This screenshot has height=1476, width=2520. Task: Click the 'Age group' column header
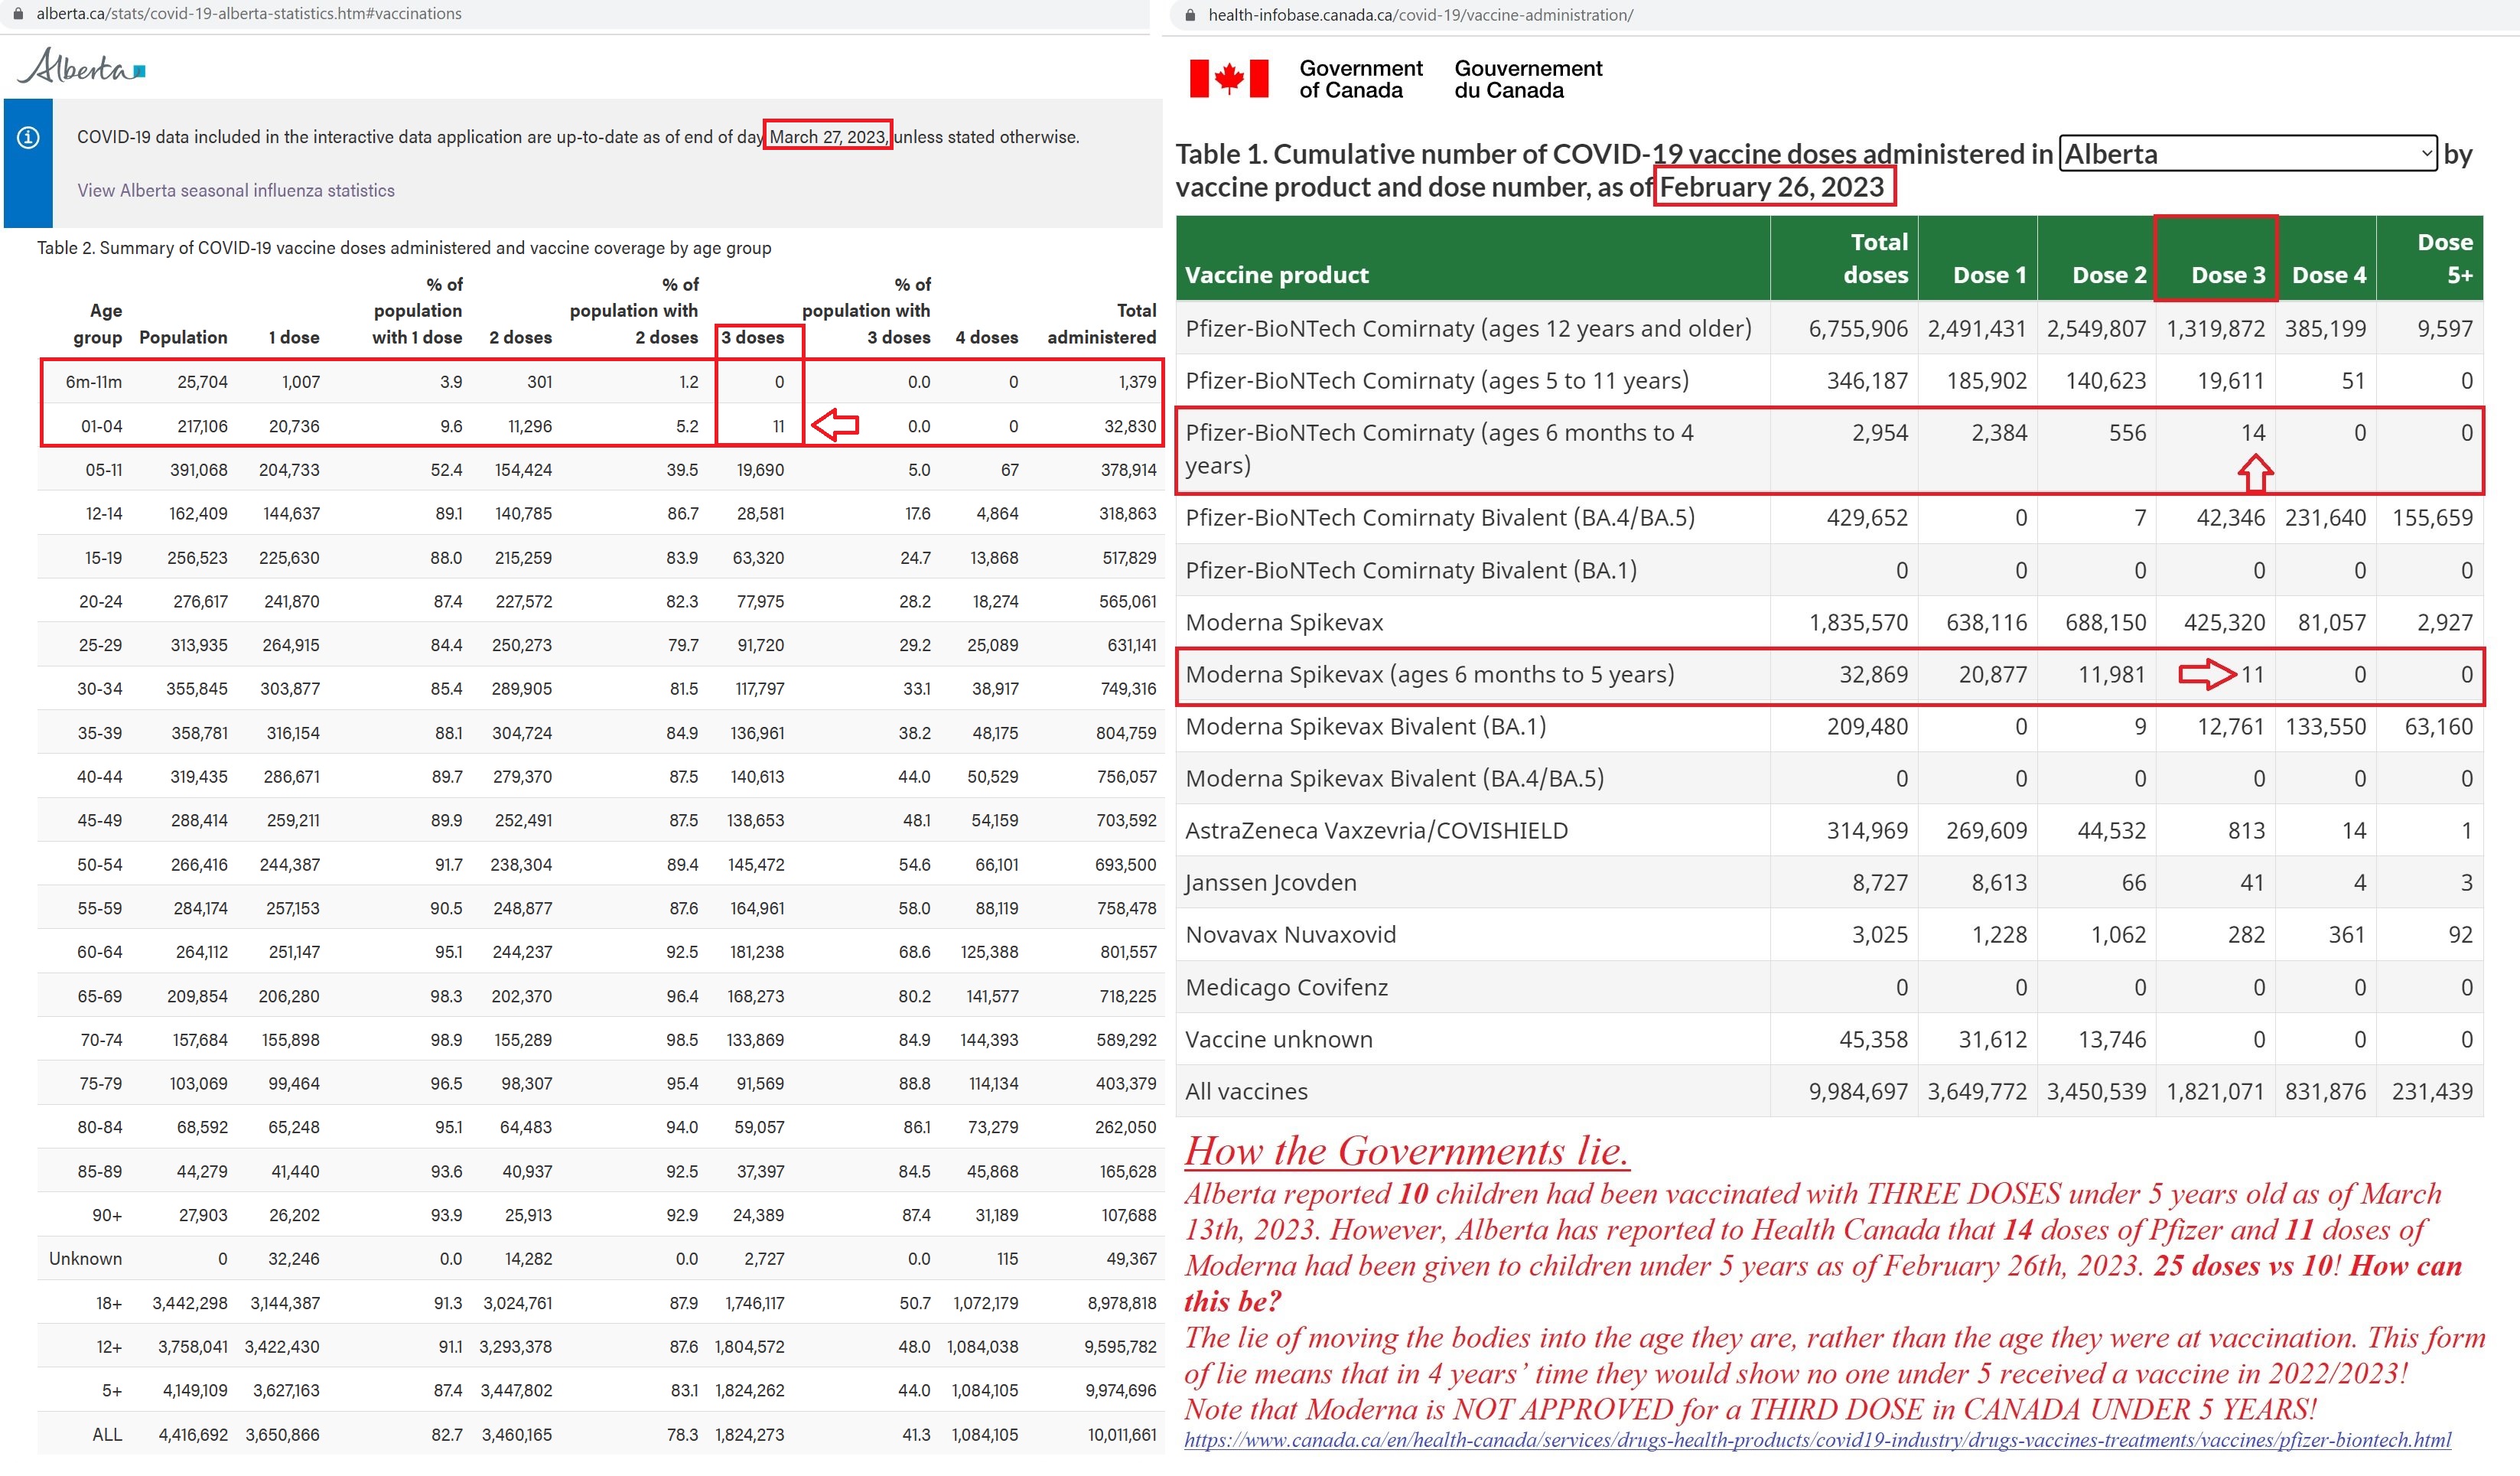pyautogui.click(x=98, y=324)
